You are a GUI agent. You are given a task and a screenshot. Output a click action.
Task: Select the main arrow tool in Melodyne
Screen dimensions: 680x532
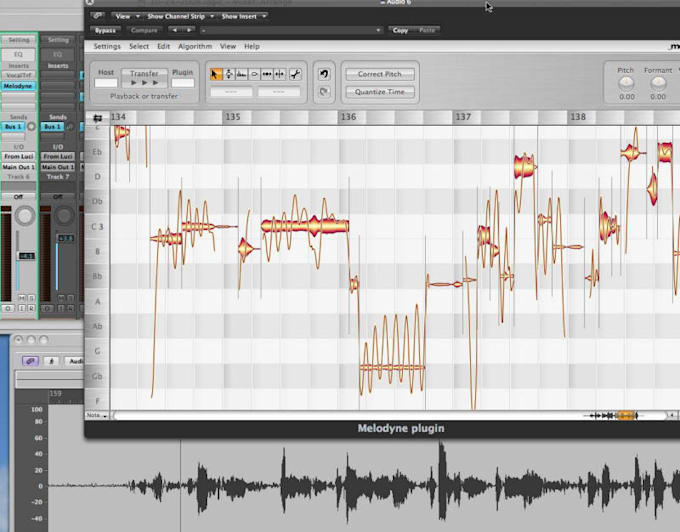point(216,74)
